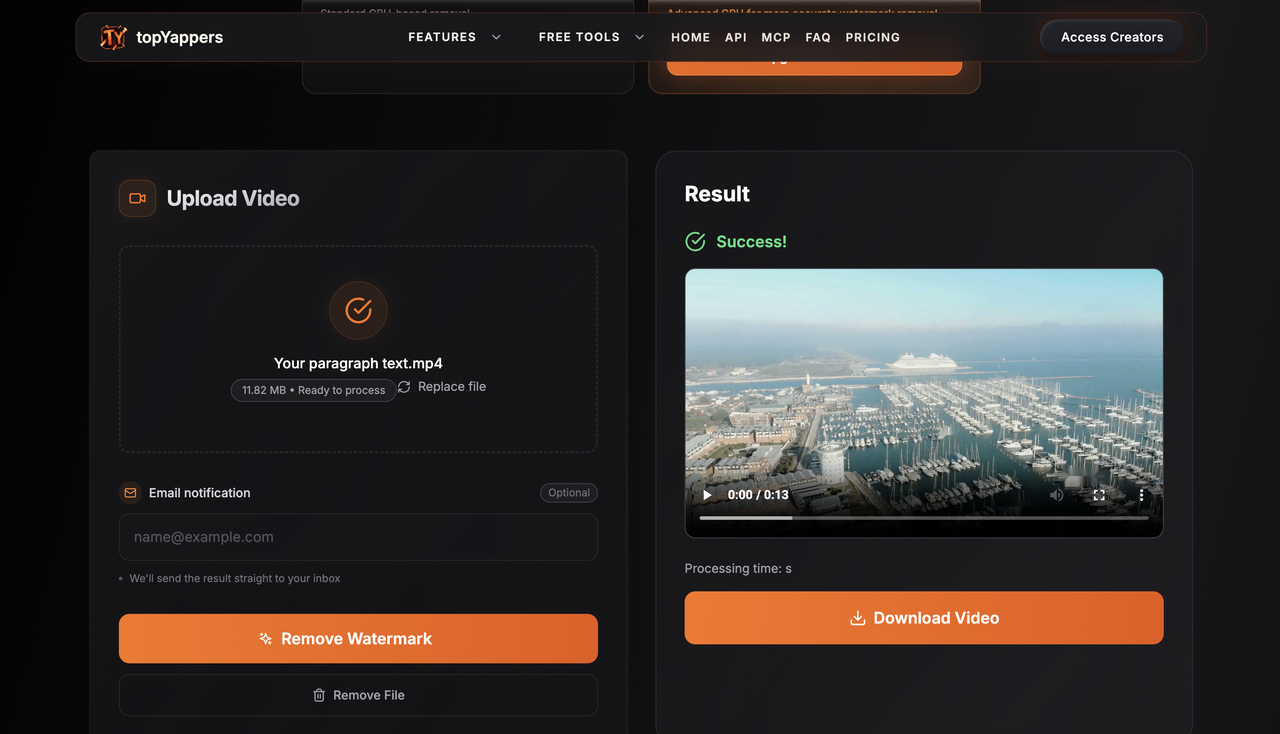Viewport: 1280px width, 734px height.
Task: Go to the PRICING page
Action: click(872, 37)
